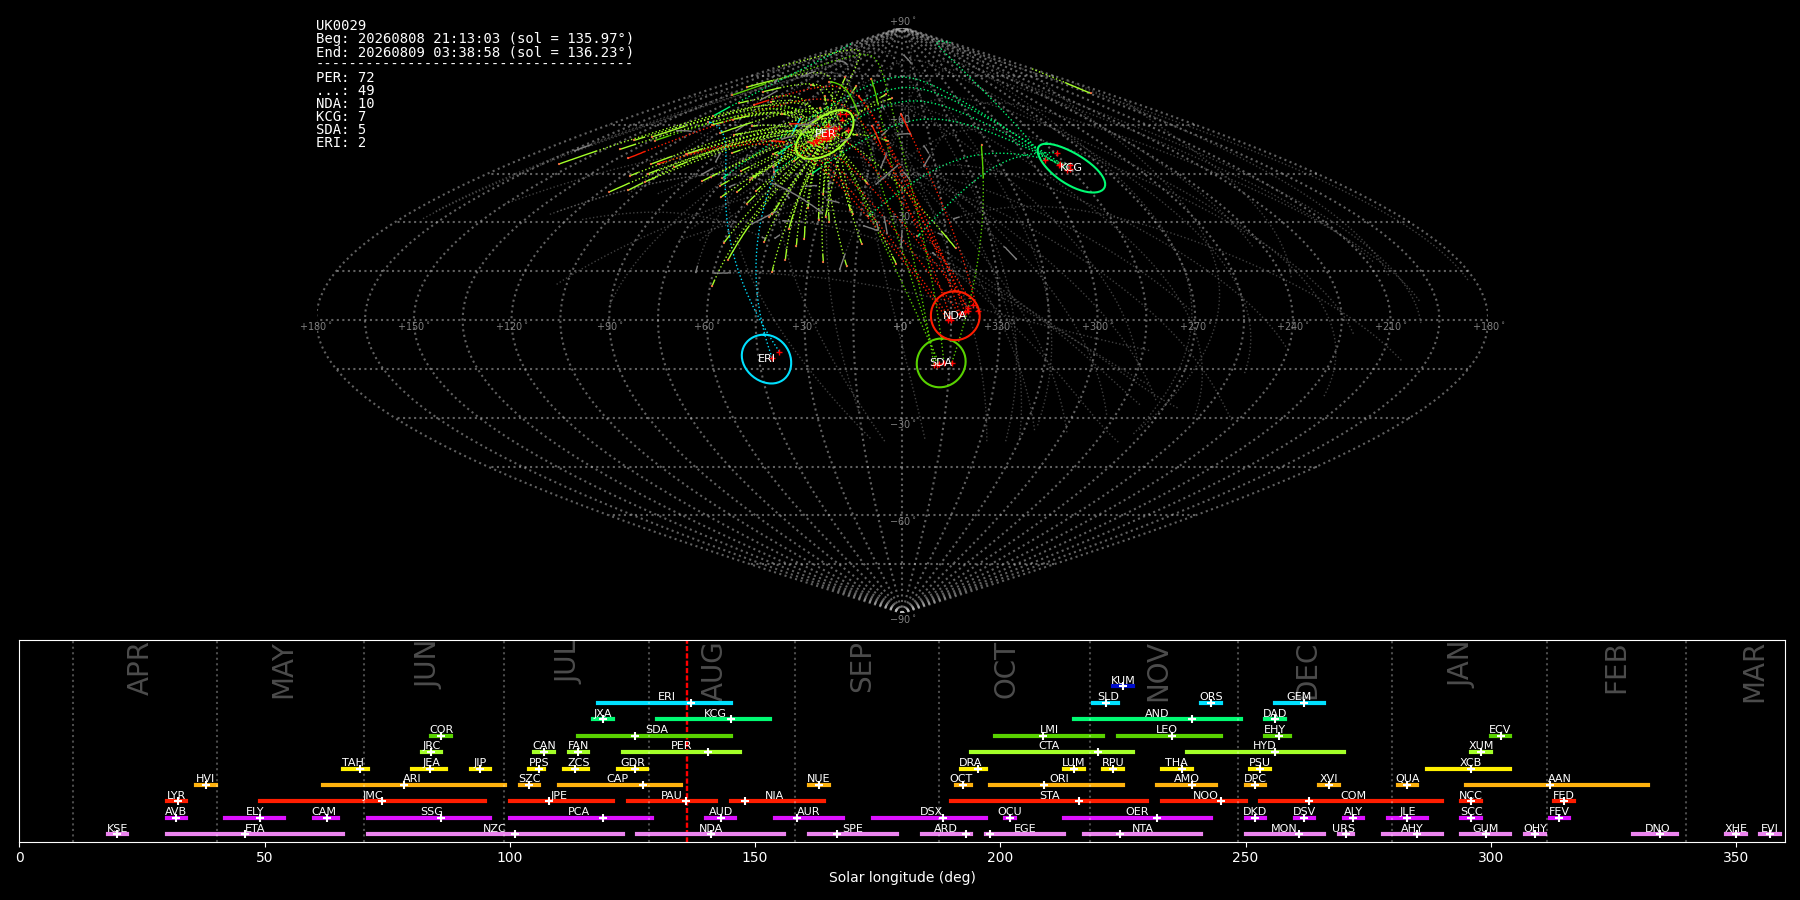The image size is (1800, 900).
Task: Click the End: 20260809 03:38:58 line
Action: pyautogui.click(x=475, y=52)
